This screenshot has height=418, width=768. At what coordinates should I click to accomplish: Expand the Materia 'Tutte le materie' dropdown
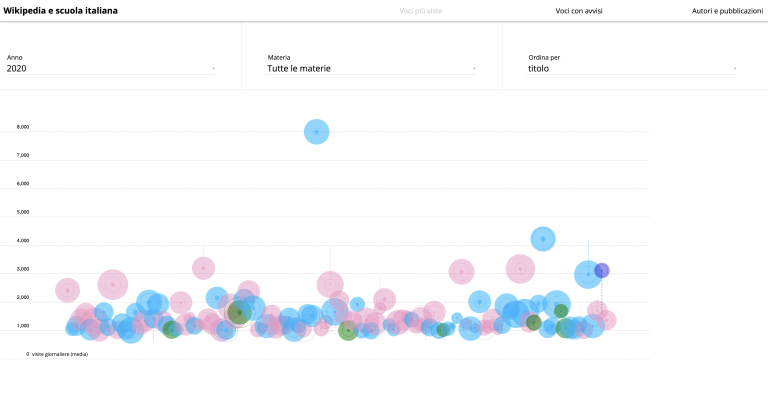click(x=370, y=69)
